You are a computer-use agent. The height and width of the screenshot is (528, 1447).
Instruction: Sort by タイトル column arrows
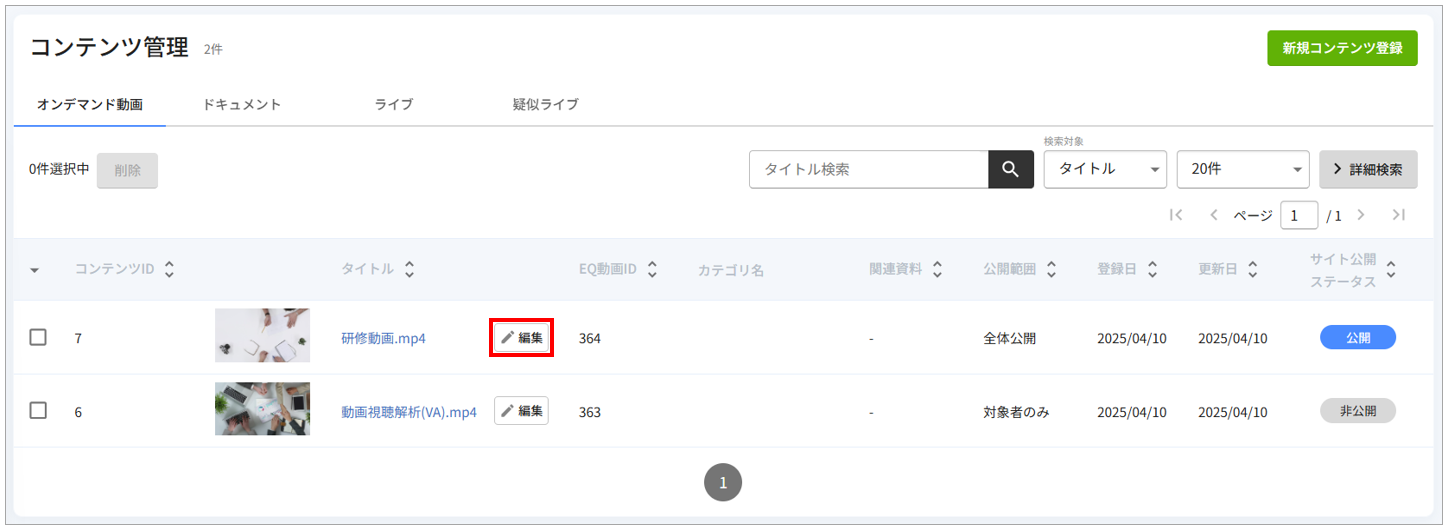pos(409,269)
